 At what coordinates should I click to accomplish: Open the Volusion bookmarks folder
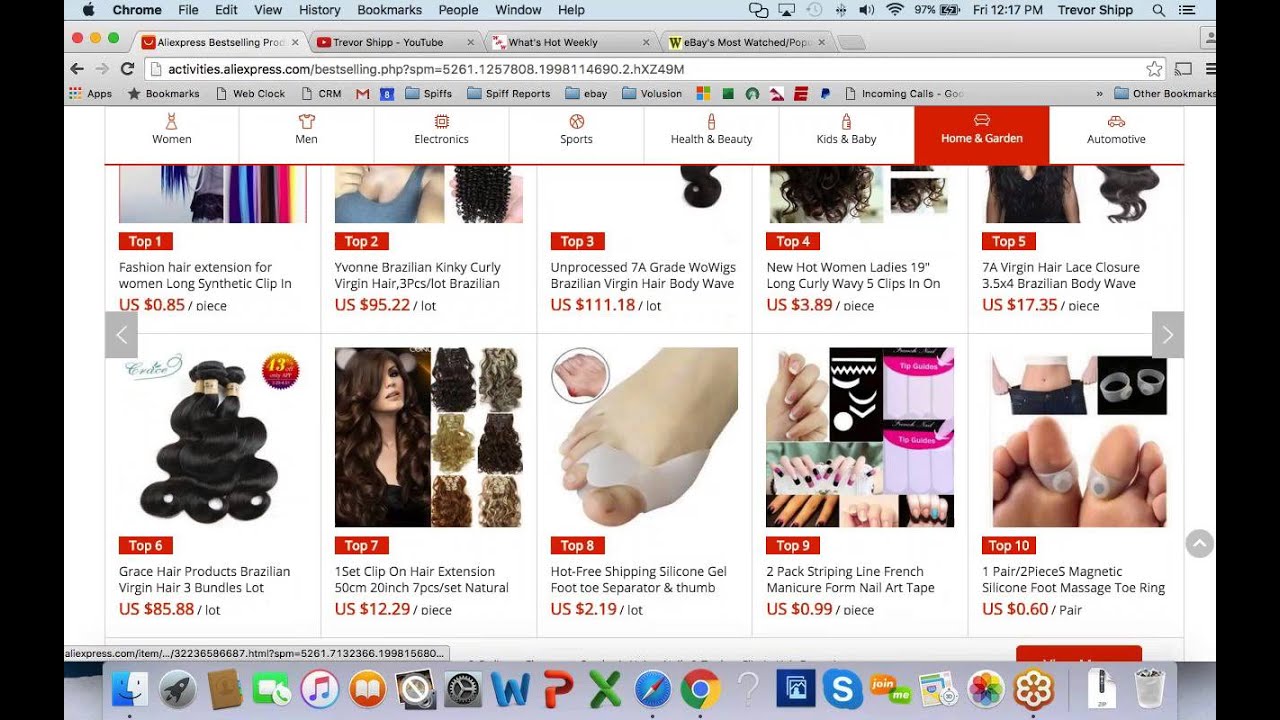[x=652, y=94]
